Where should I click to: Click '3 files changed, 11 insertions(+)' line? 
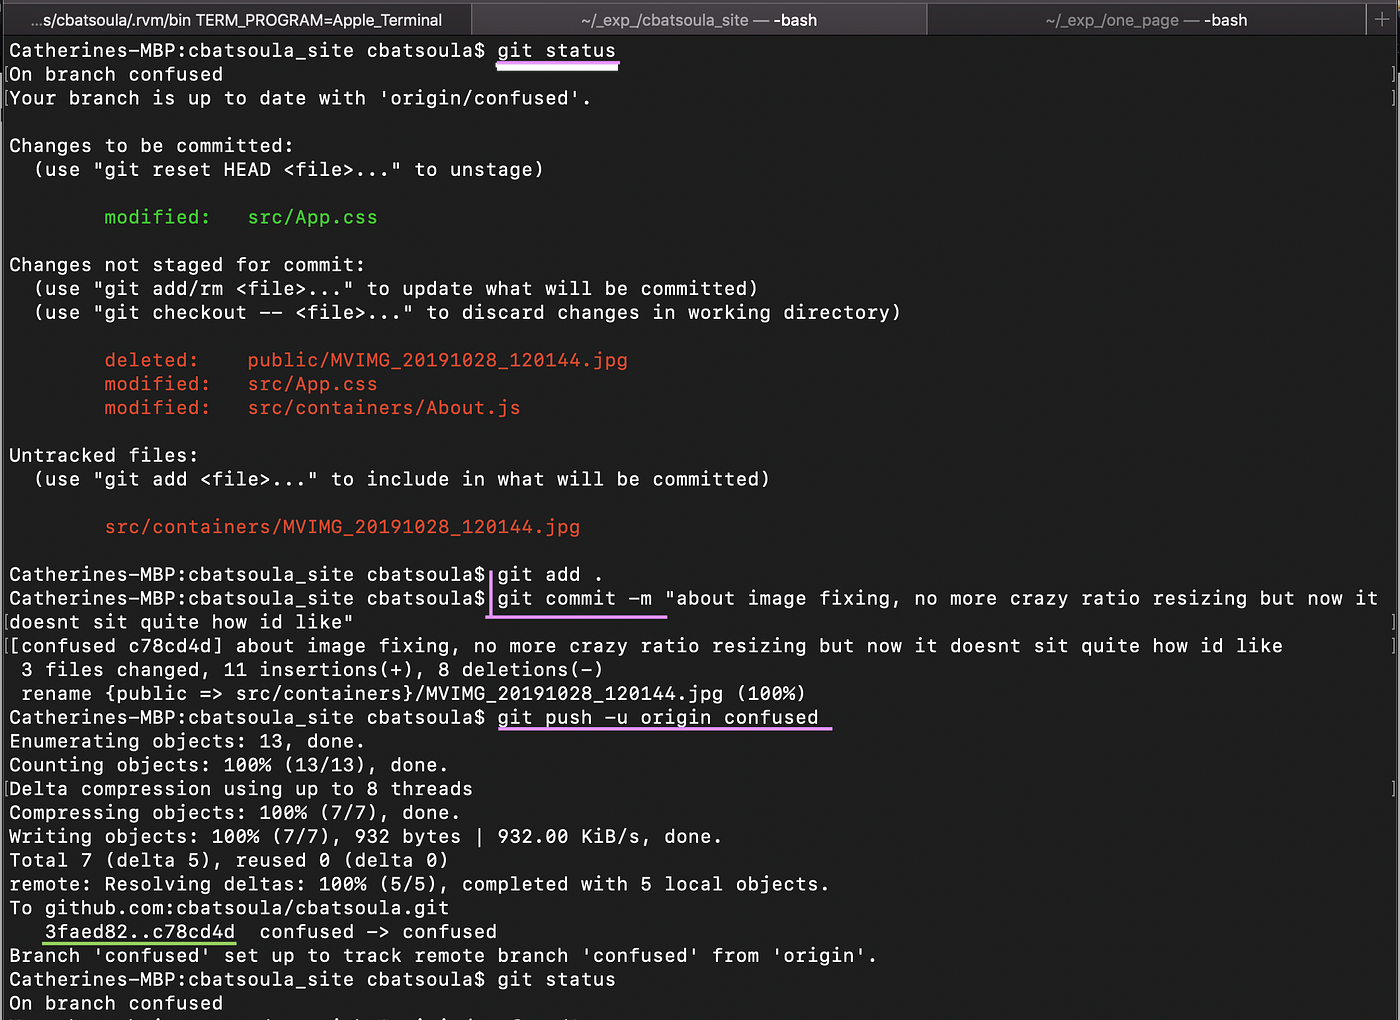tap(312, 670)
